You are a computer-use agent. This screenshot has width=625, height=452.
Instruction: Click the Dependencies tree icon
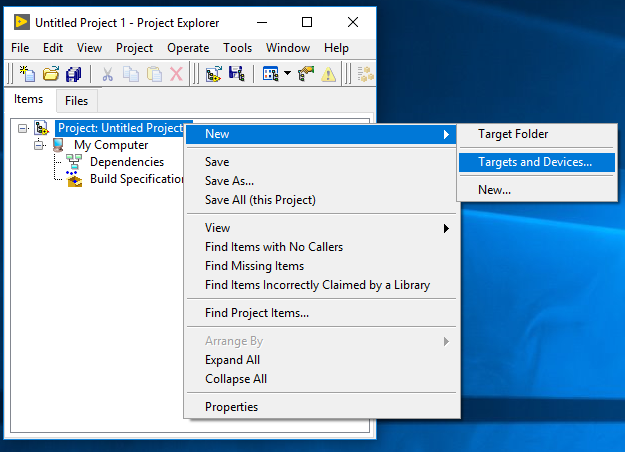(x=74, y=162)
